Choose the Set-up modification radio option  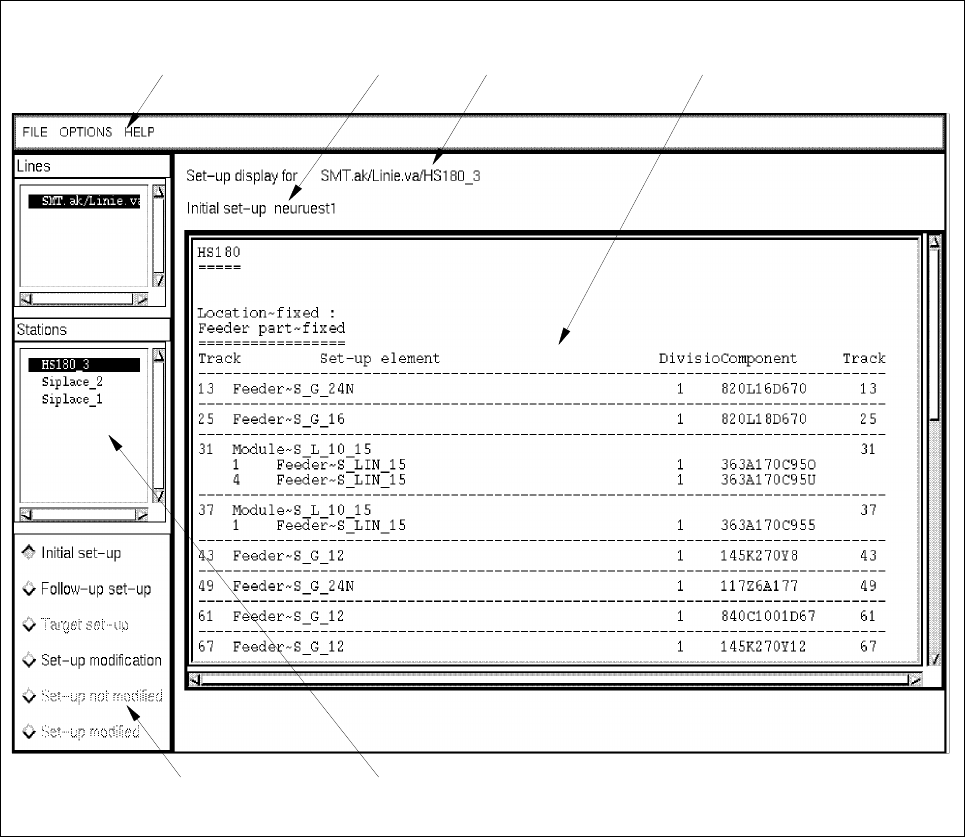click(92, 660)
